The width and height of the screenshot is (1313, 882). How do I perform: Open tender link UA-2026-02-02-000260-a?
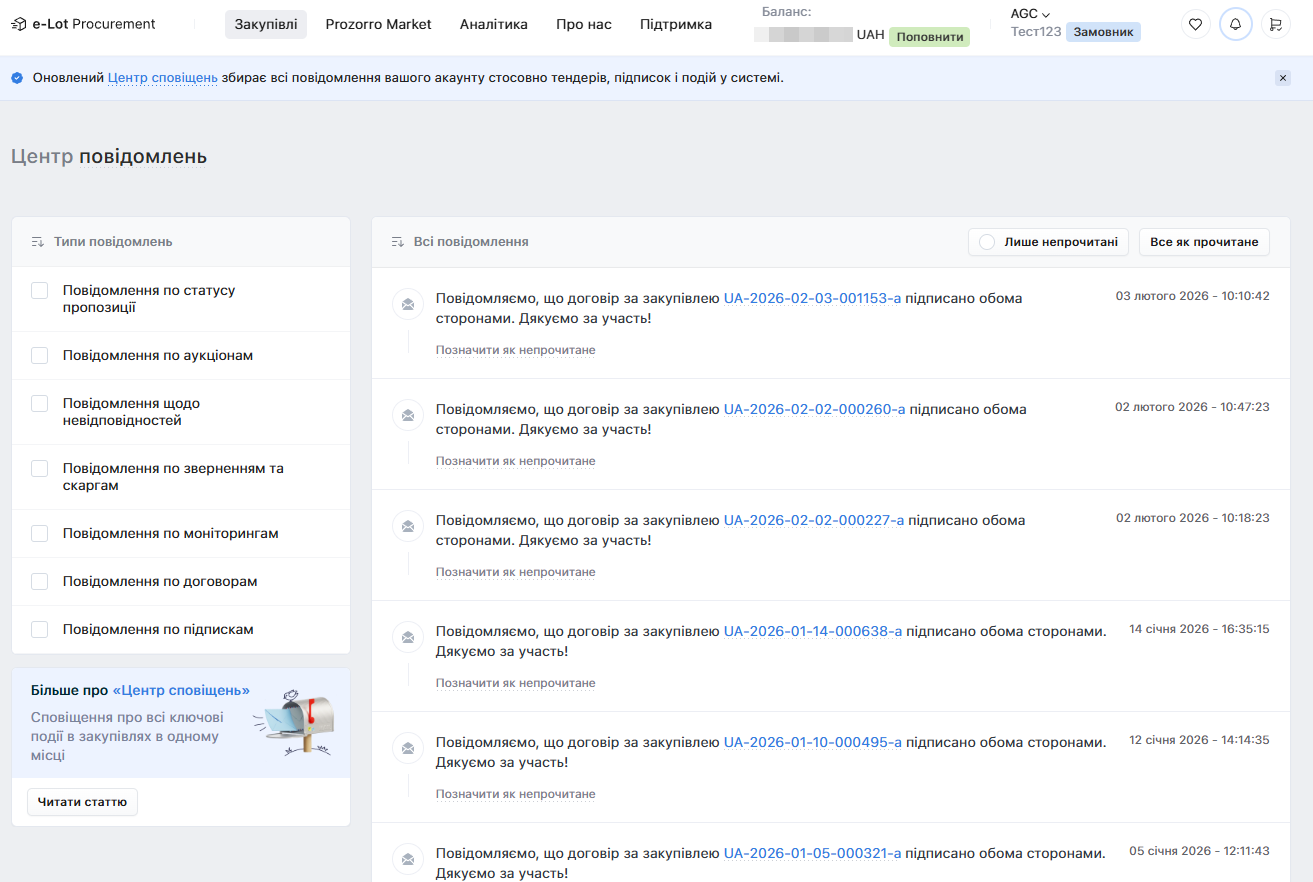[x=814, y=409]
